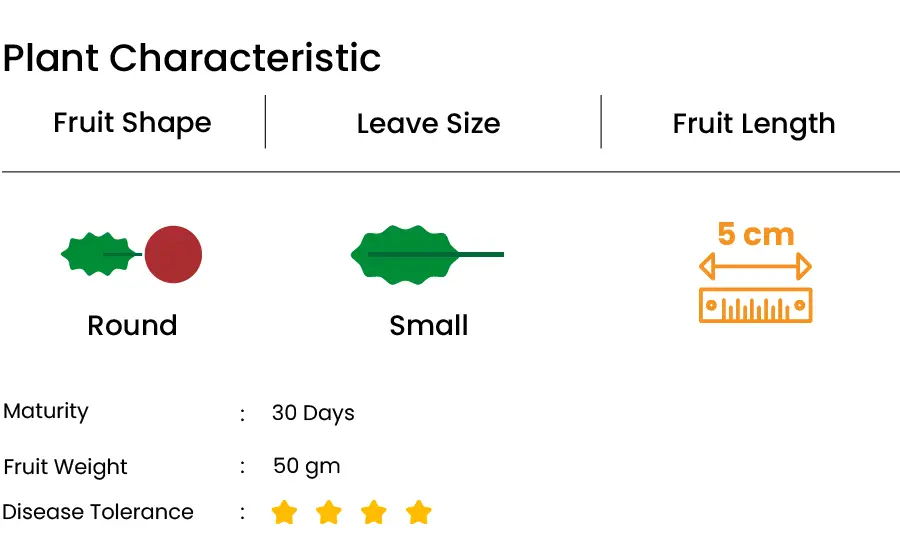Select the Fruit Shape column header
The image size is (900, 548).
pos(133,123)
